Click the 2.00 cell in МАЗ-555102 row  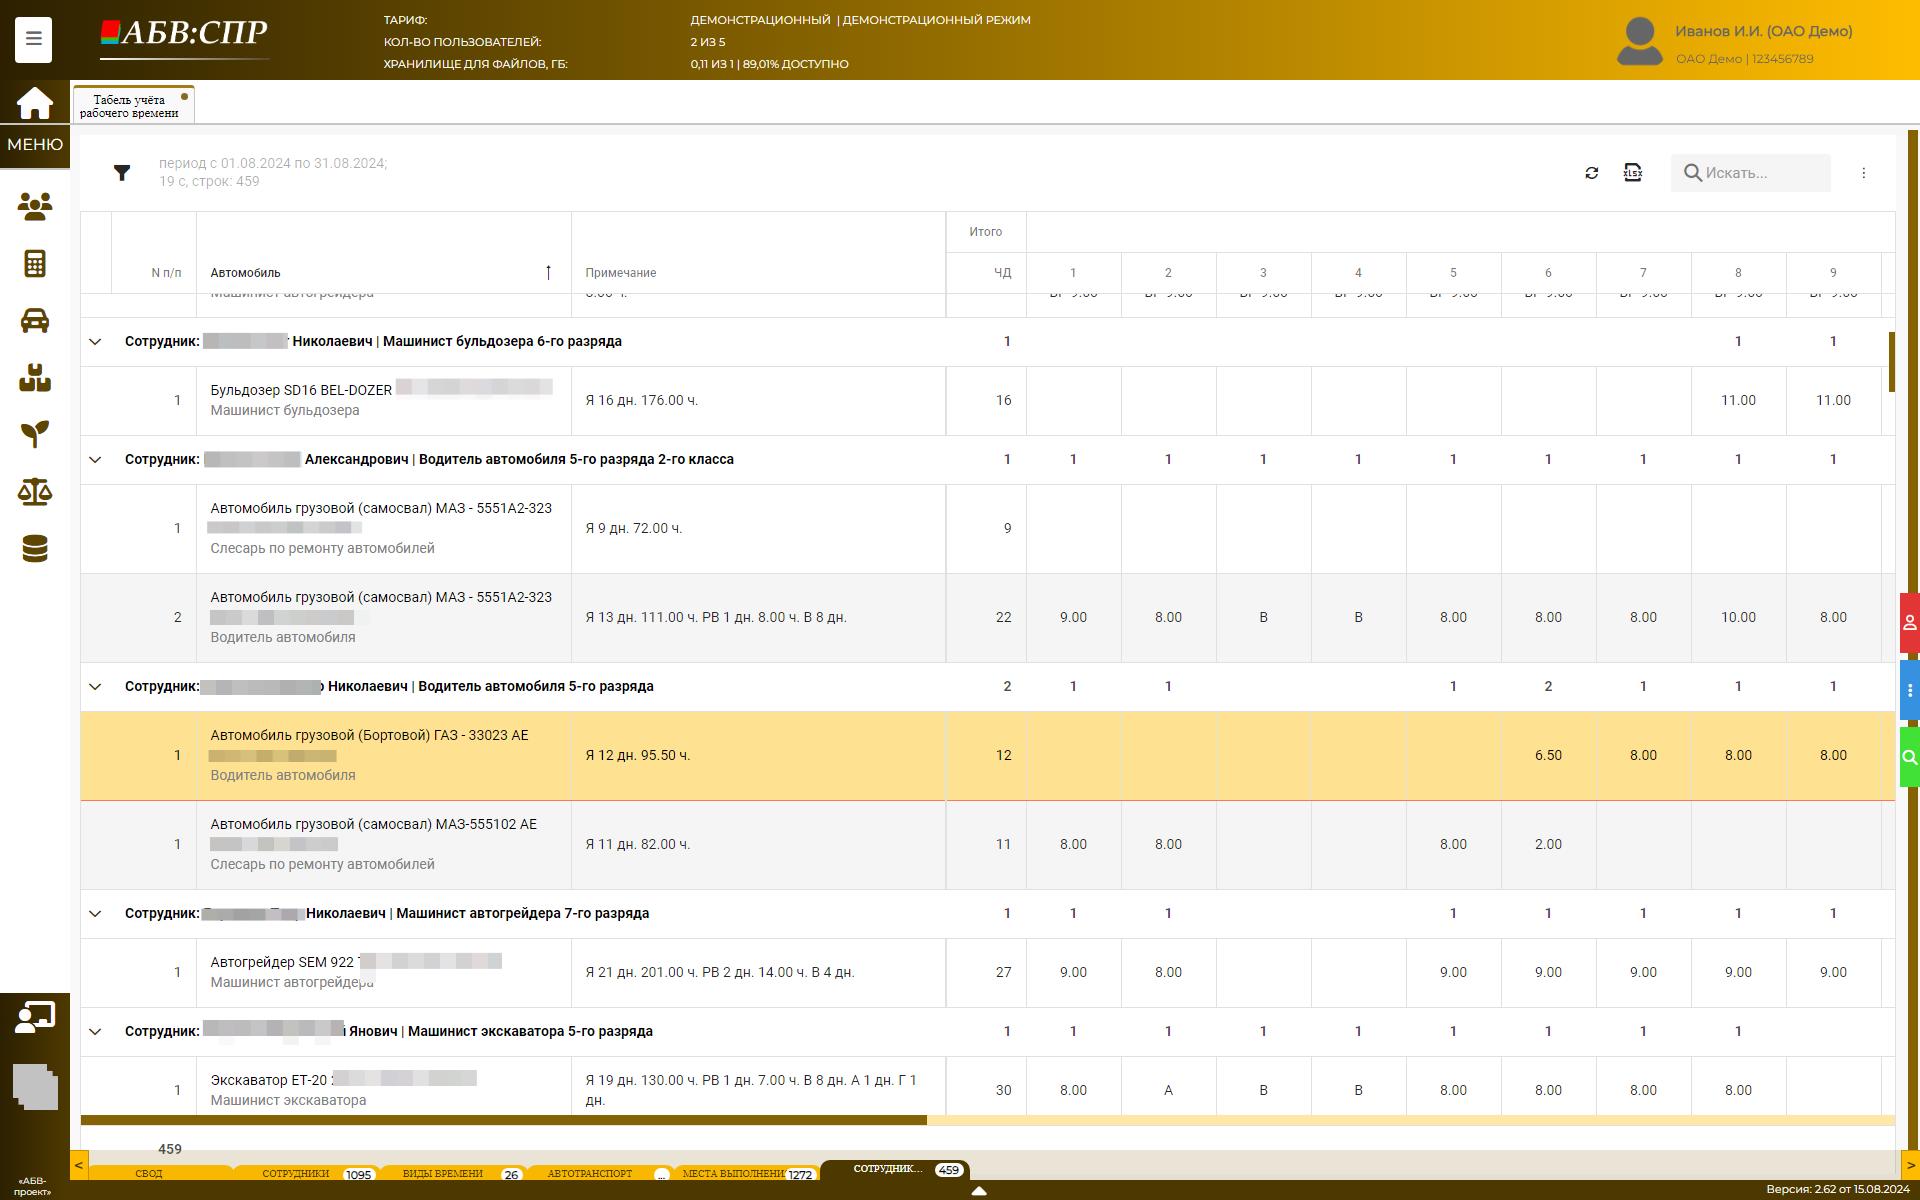point(1548,844)
